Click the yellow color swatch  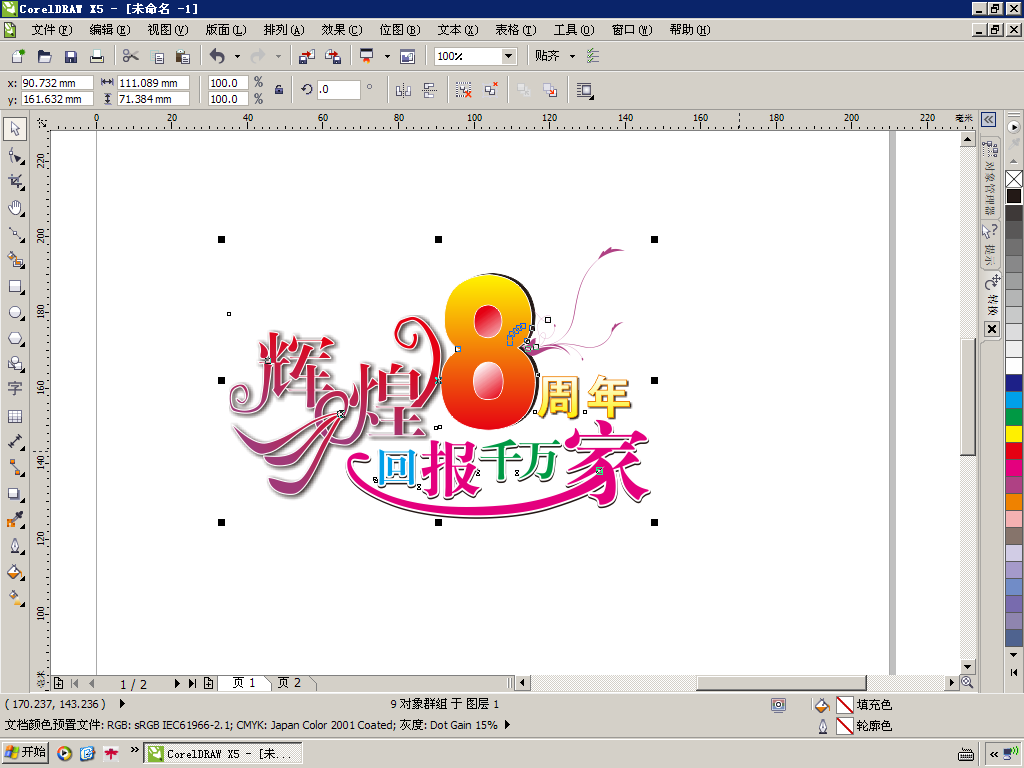click(x=1014, y=434)
